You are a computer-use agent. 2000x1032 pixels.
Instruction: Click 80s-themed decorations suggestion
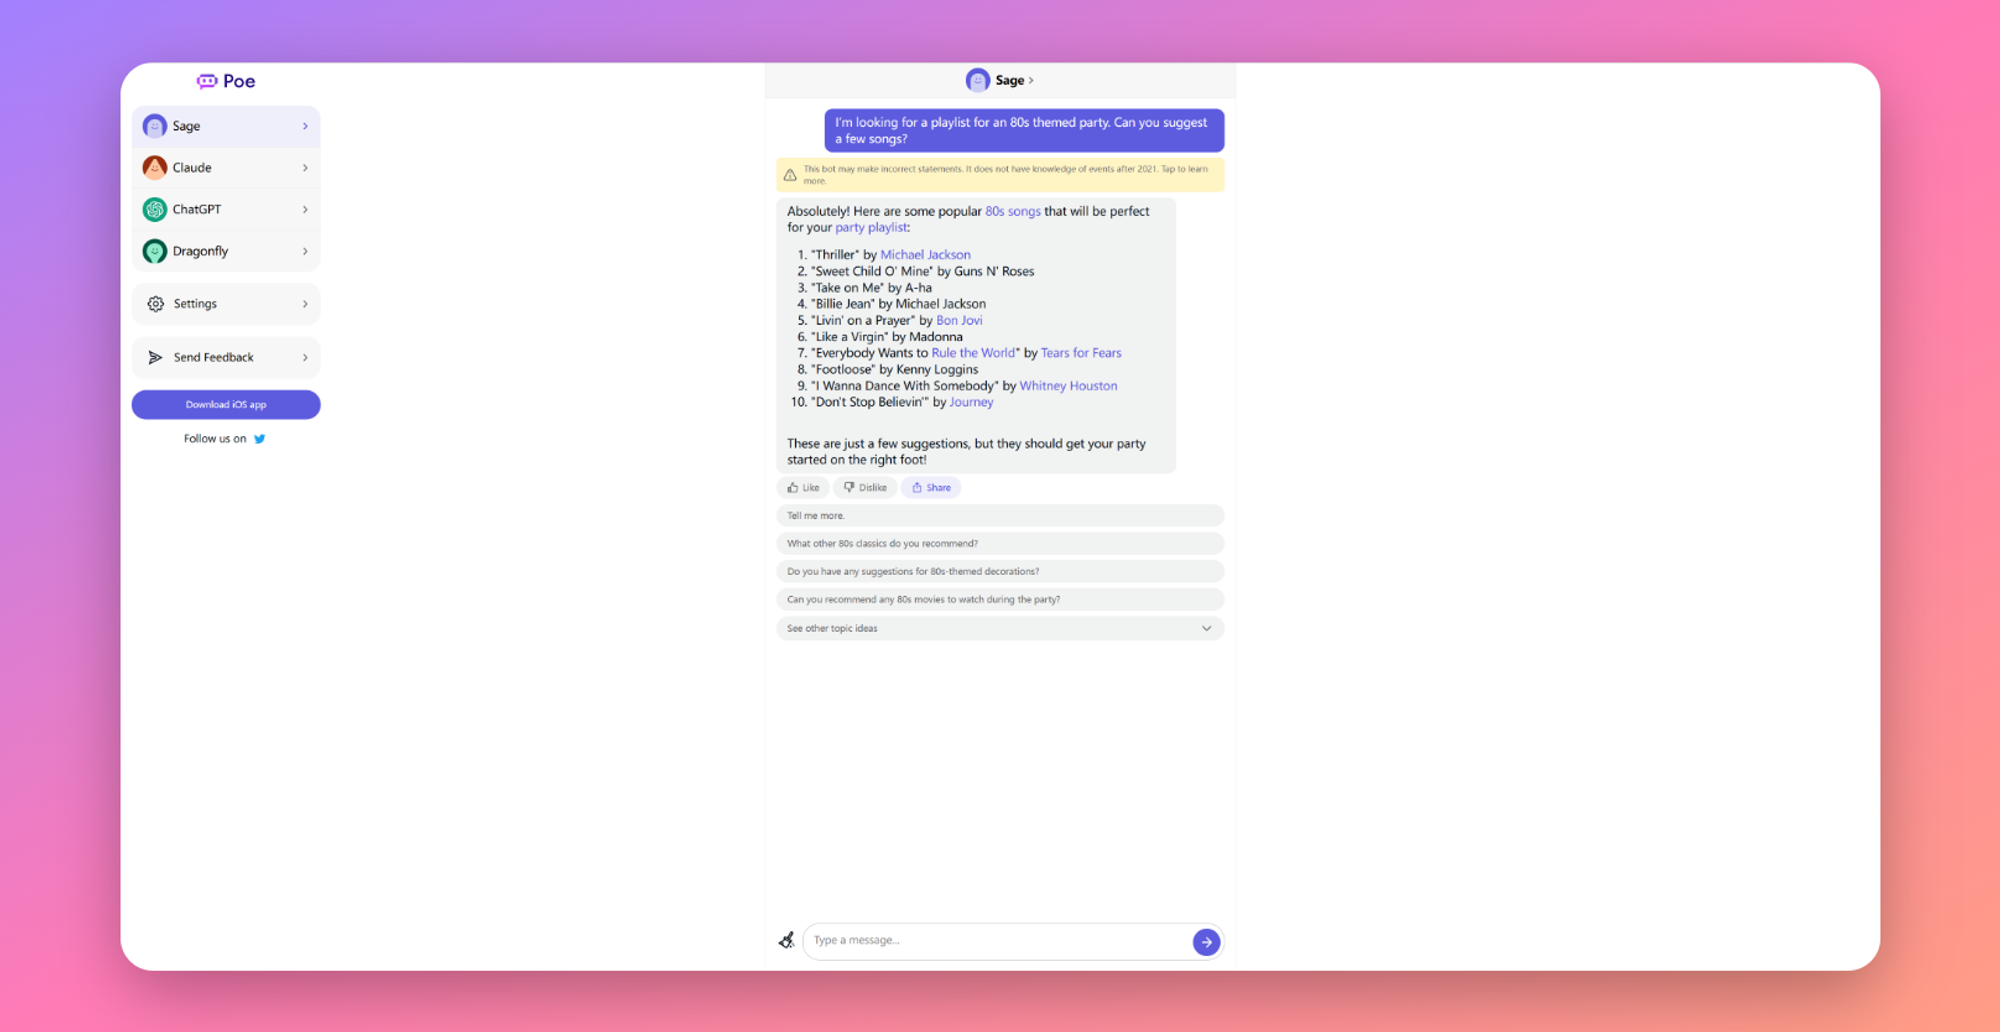coord(1000,572)
